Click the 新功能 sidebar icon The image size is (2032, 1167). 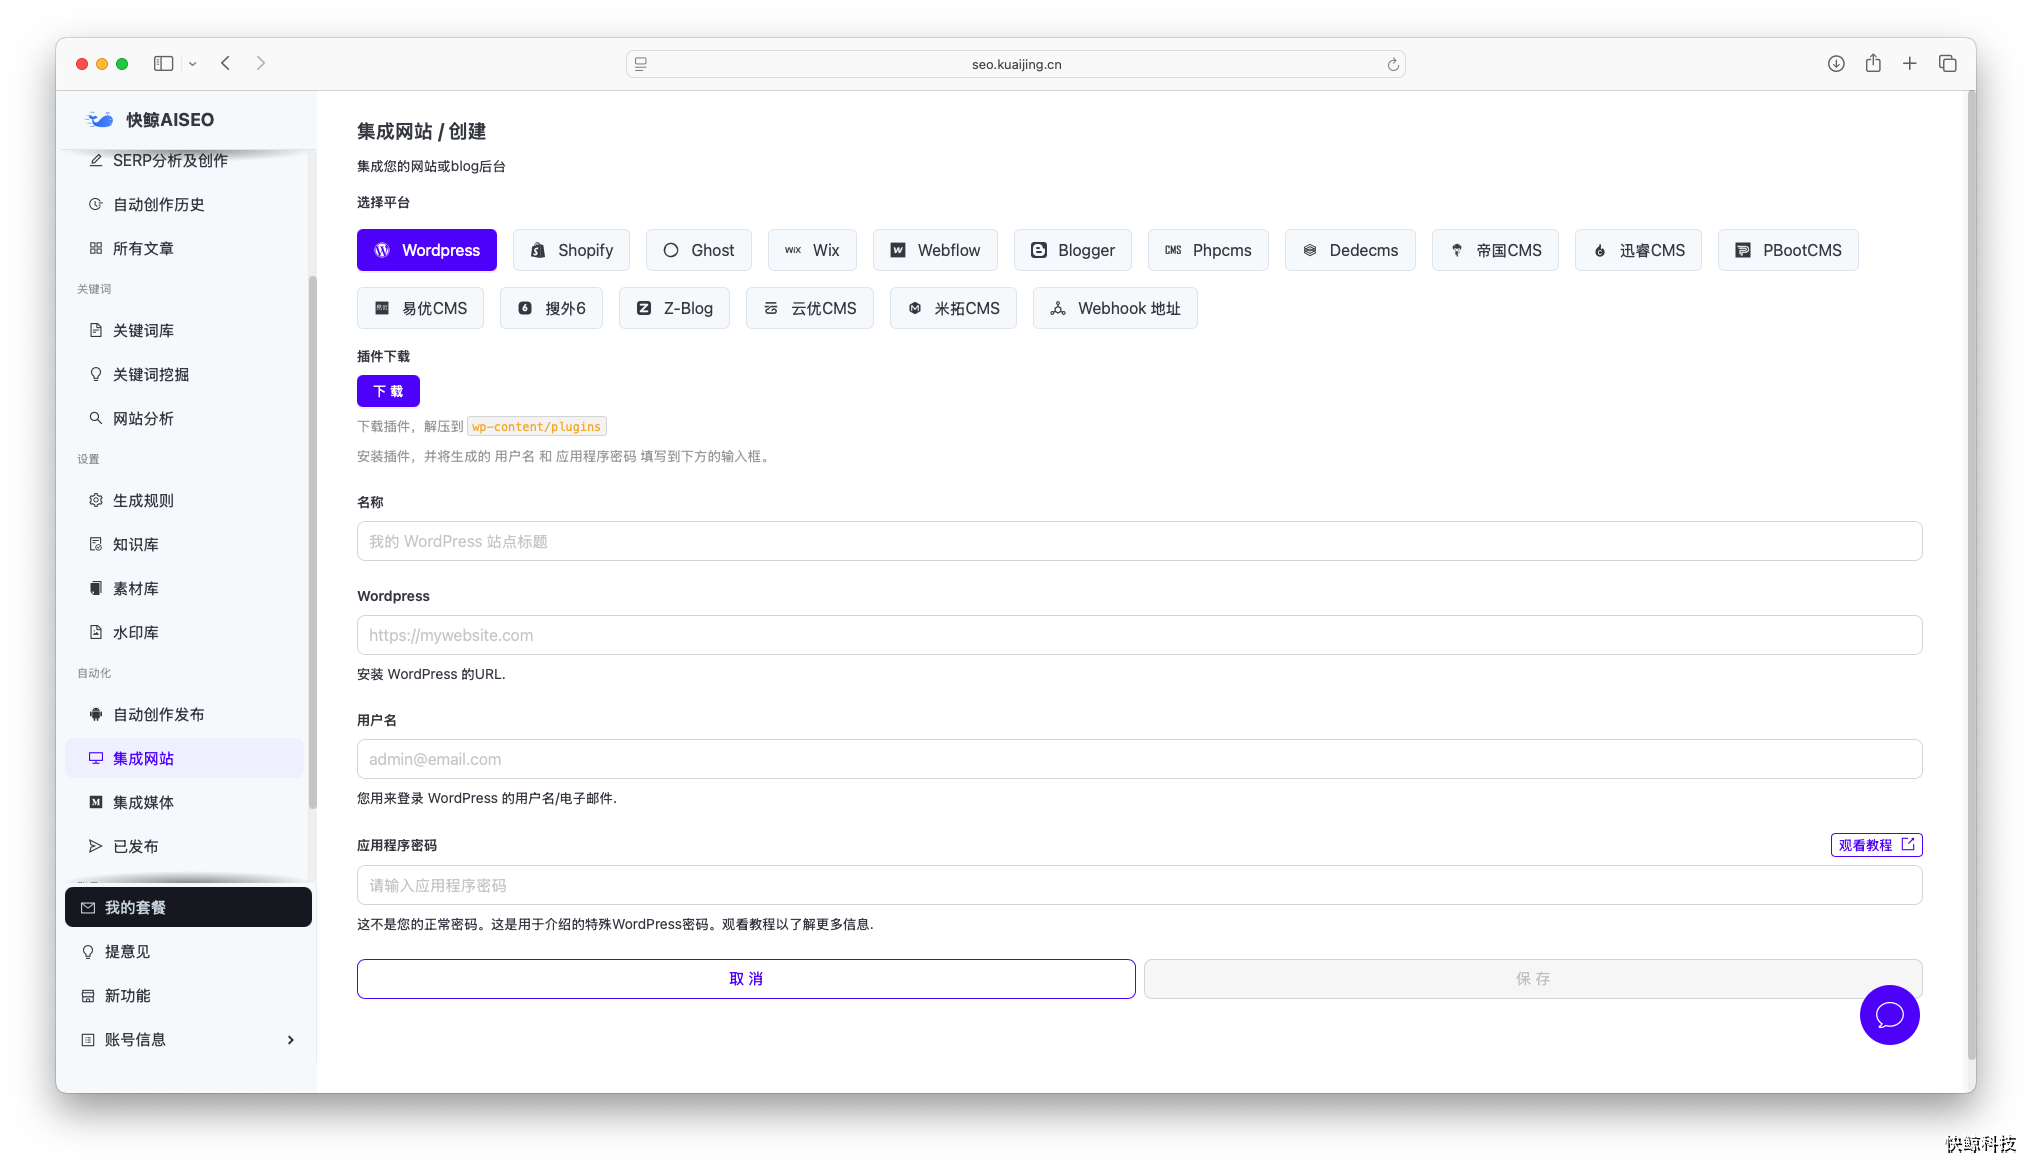pyautogui.click(x=88, y=996)
